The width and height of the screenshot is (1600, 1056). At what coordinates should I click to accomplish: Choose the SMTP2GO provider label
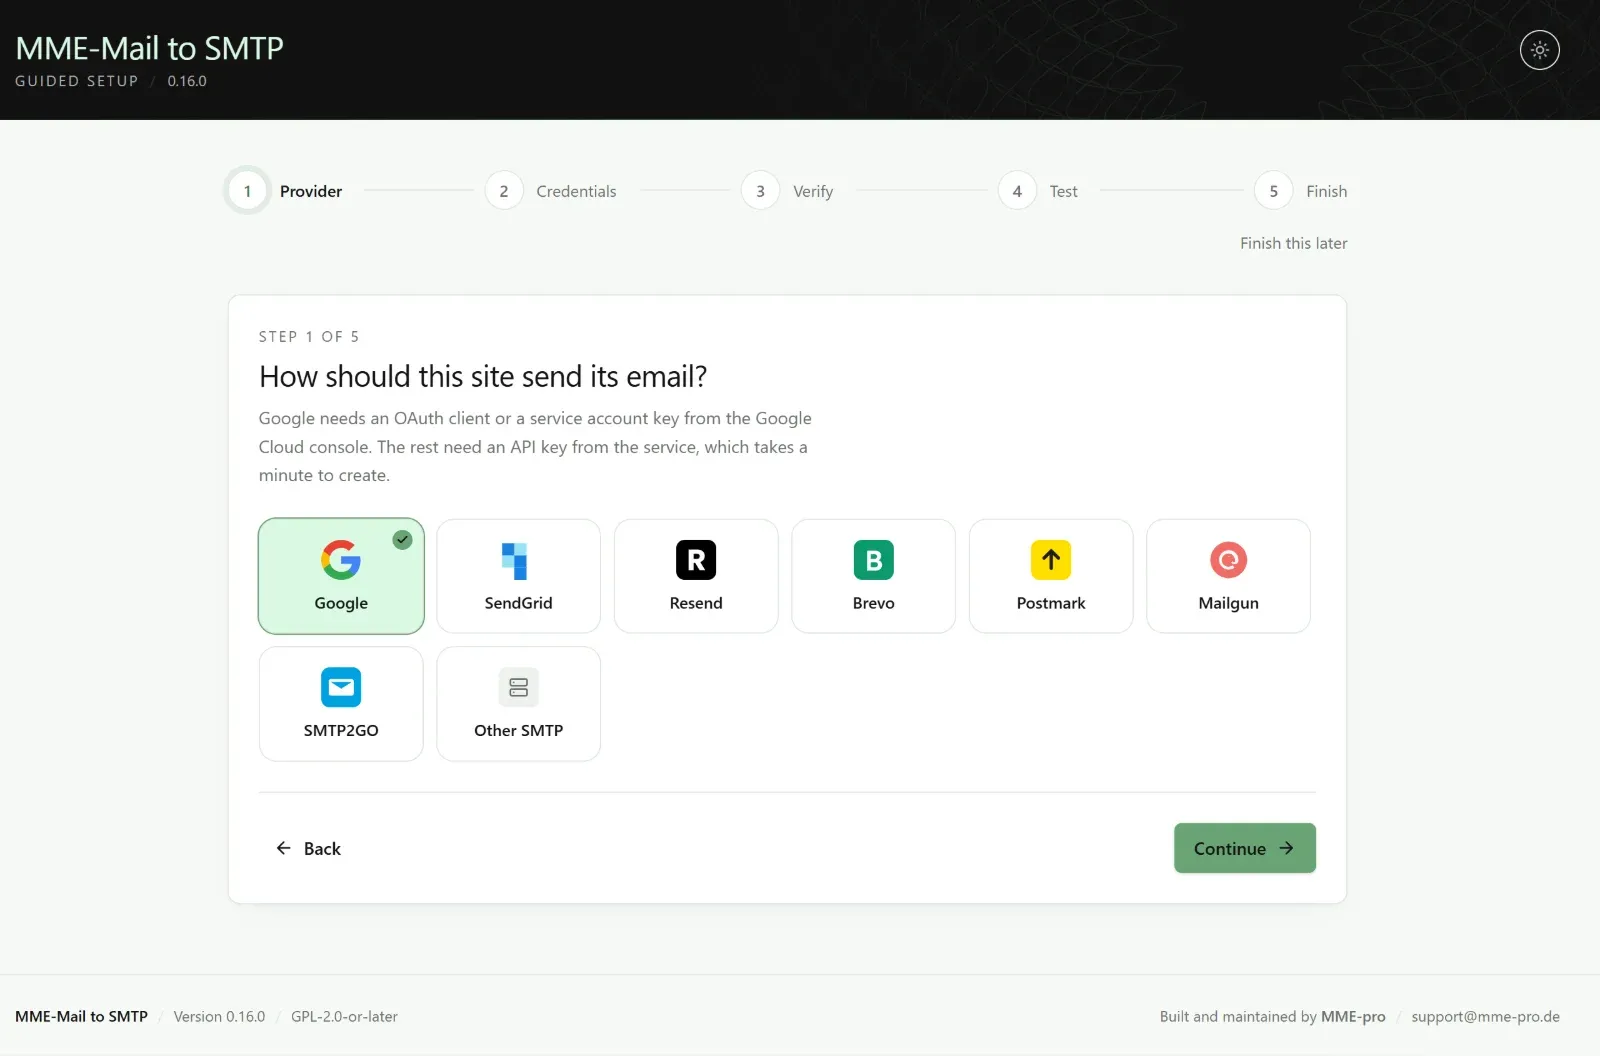tap(341, 730)
